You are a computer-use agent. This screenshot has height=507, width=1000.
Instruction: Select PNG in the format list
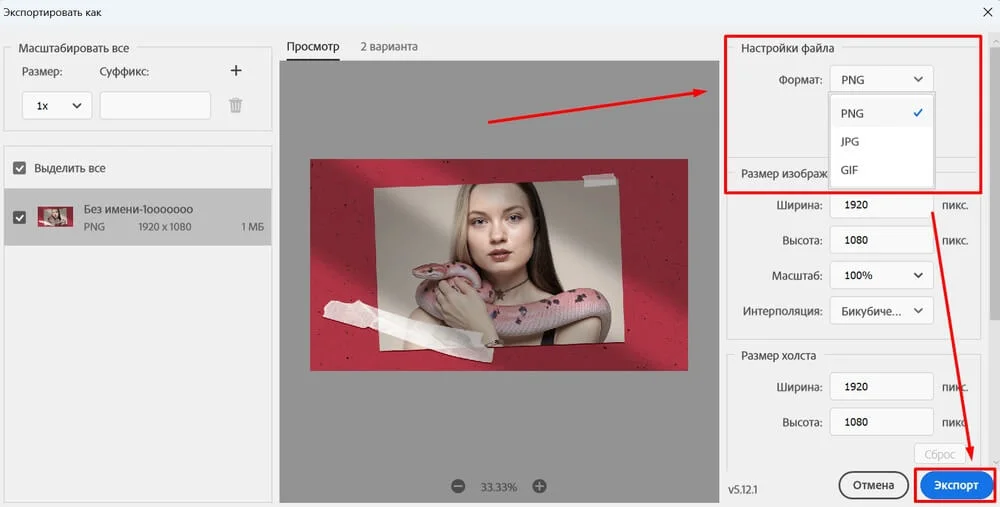853,113
